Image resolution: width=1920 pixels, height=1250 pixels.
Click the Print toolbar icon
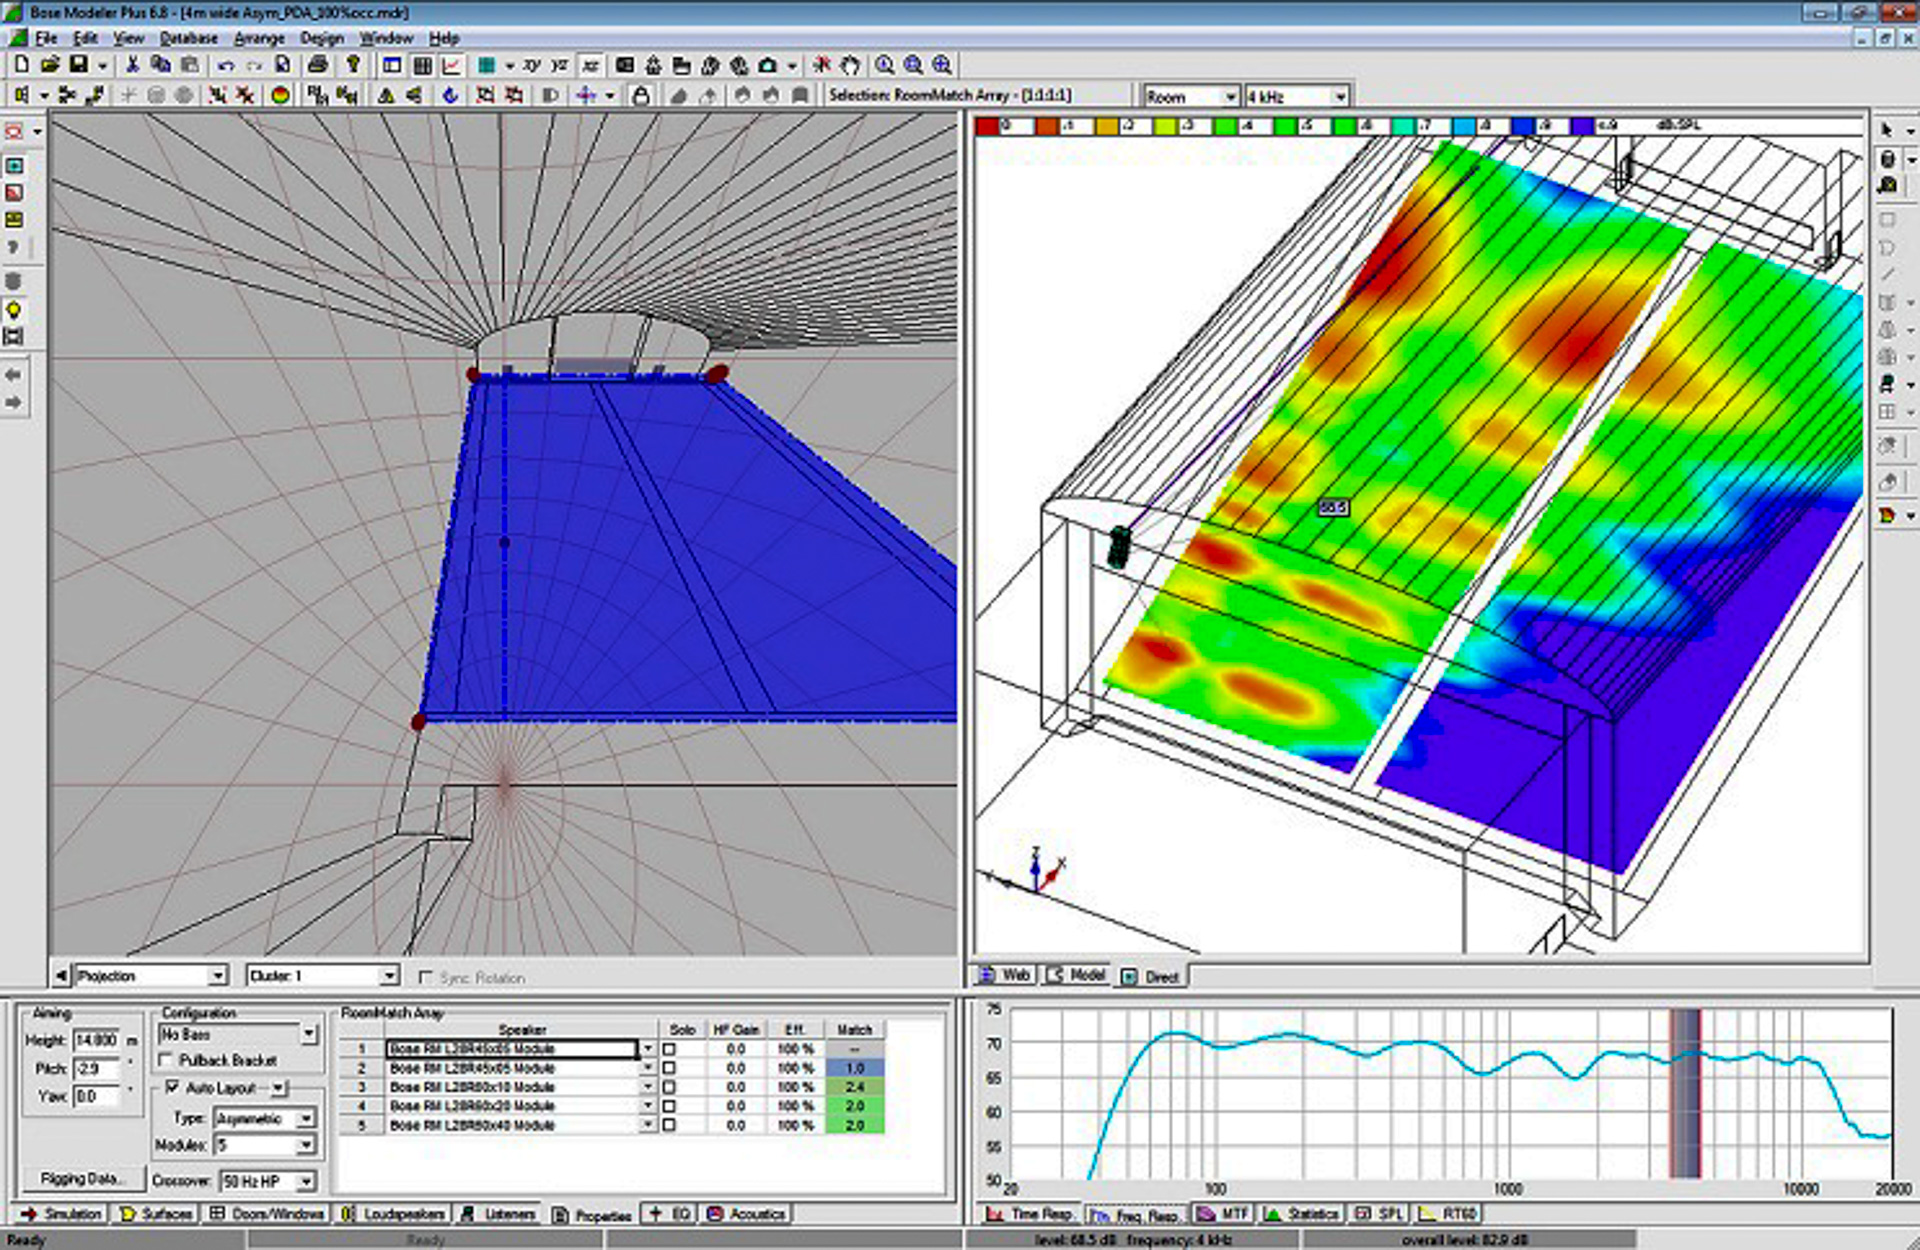(x=317, y=65)
